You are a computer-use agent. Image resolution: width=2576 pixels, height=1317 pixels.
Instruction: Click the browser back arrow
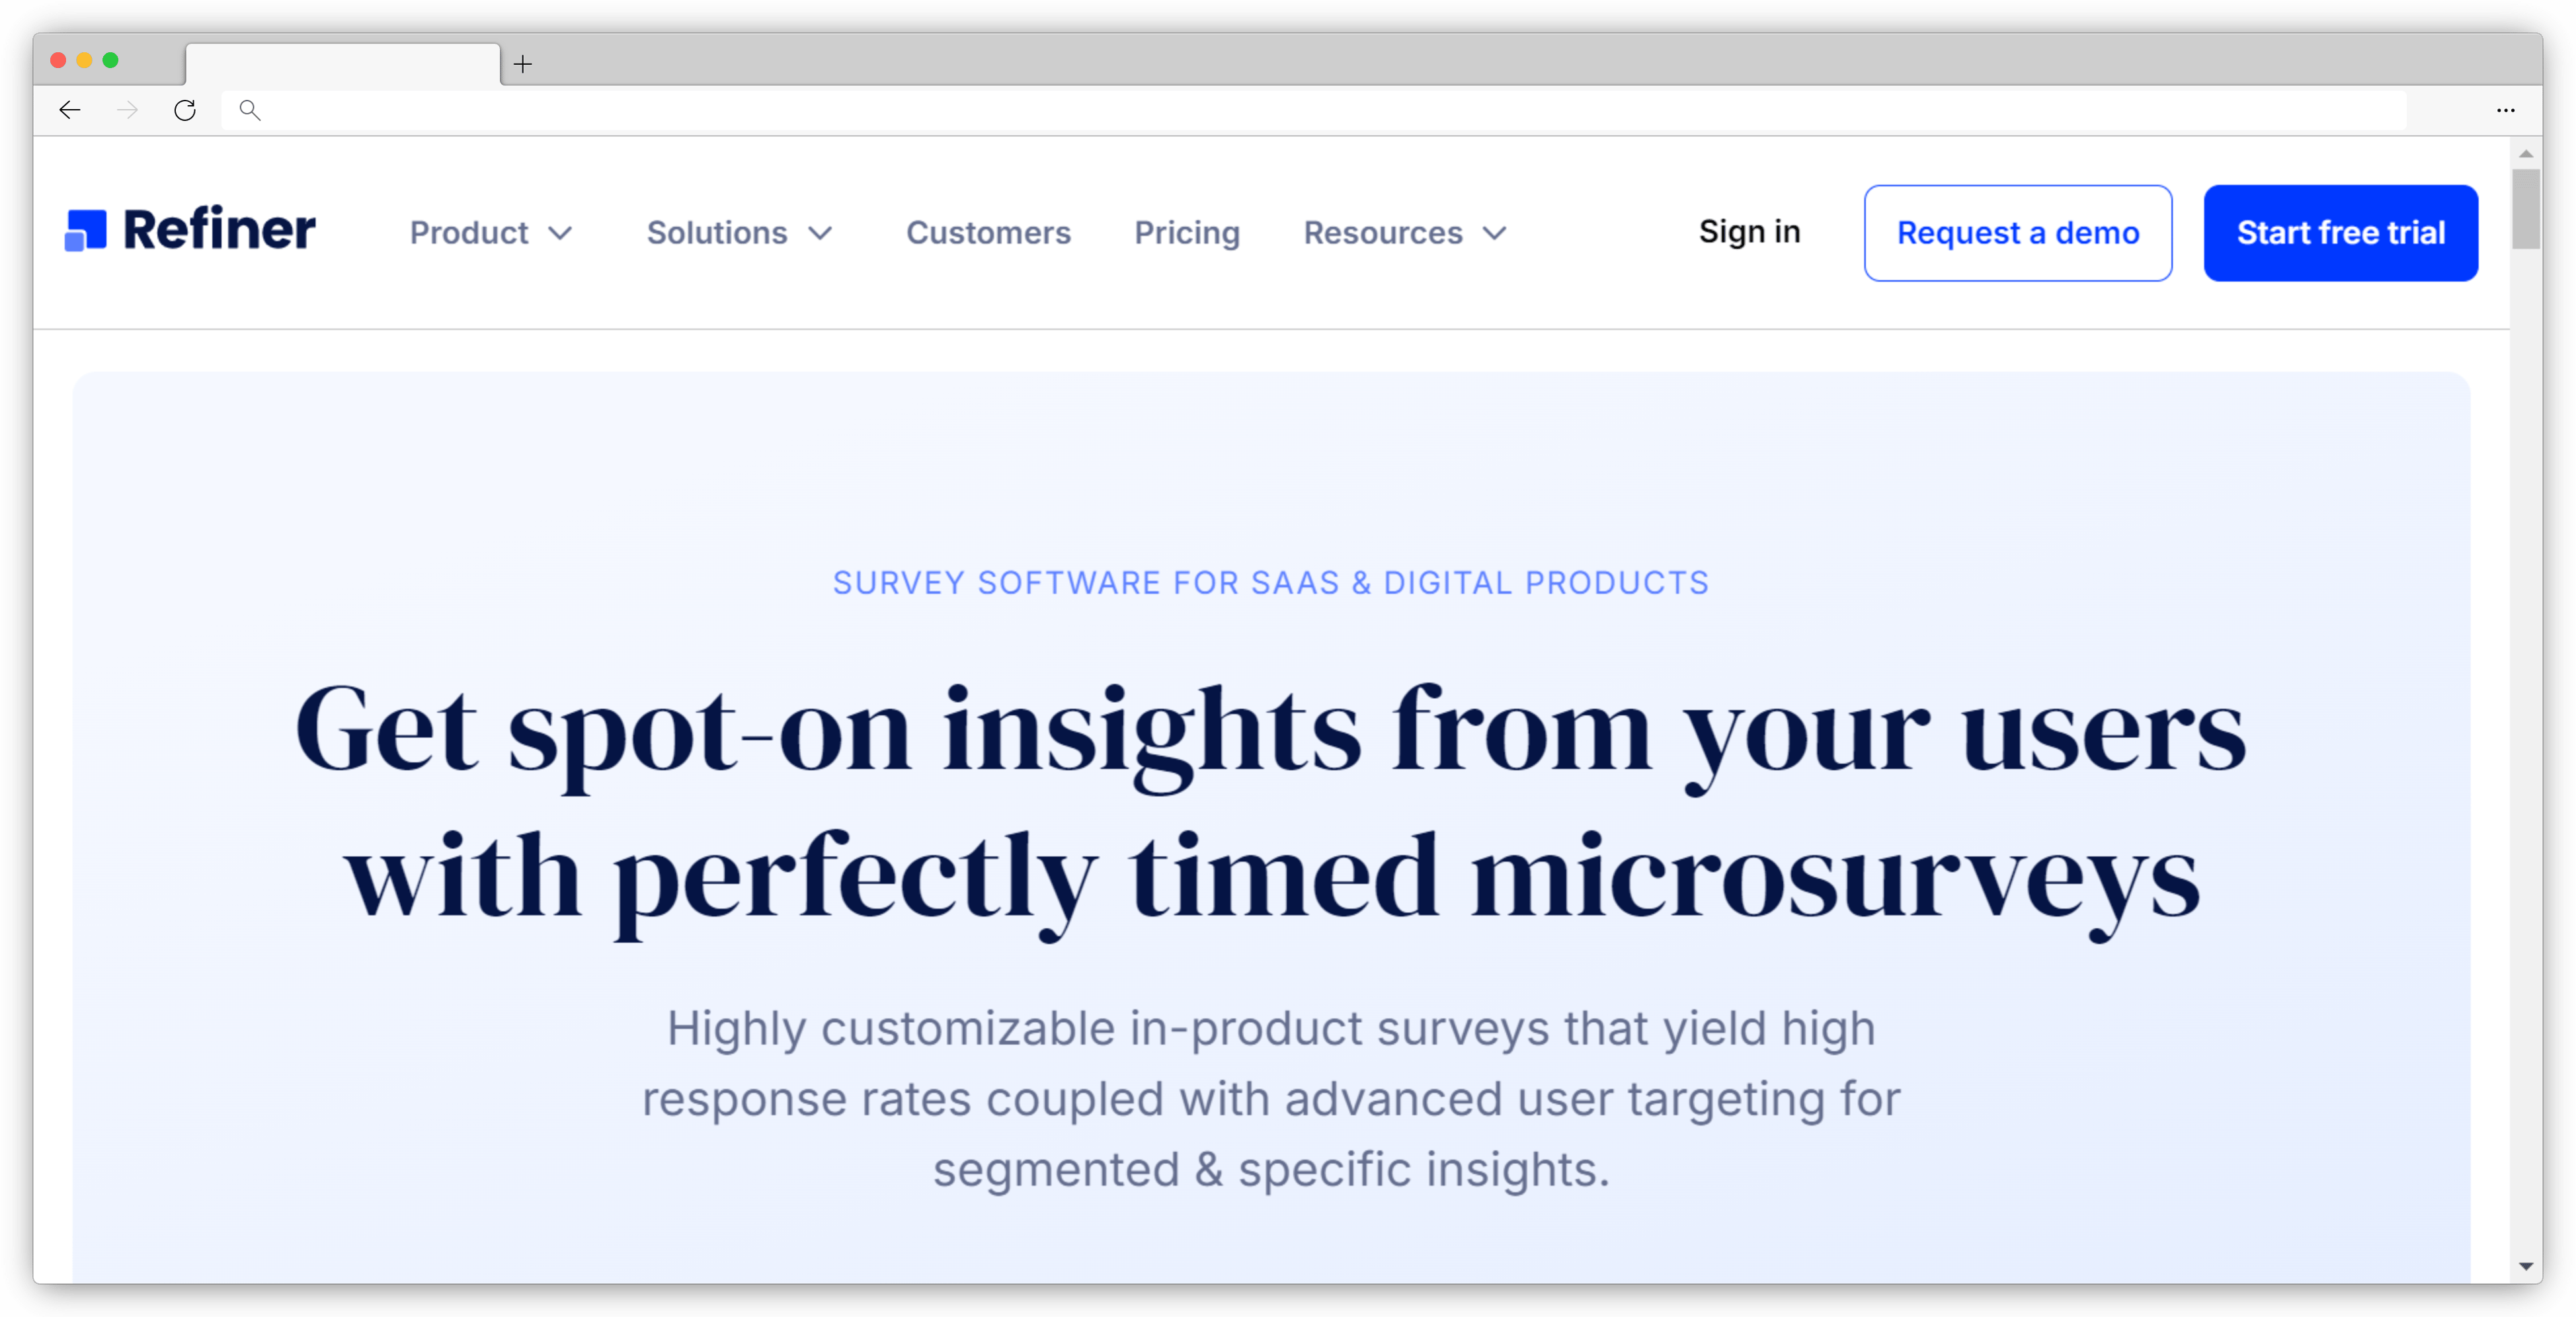[x=69, y=110]
